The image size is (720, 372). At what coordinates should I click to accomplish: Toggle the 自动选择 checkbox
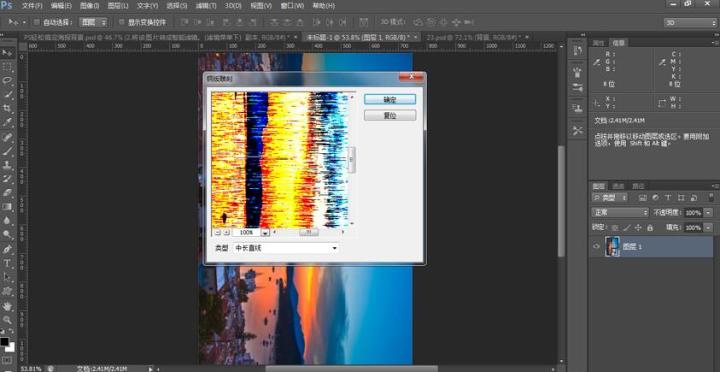36,22
